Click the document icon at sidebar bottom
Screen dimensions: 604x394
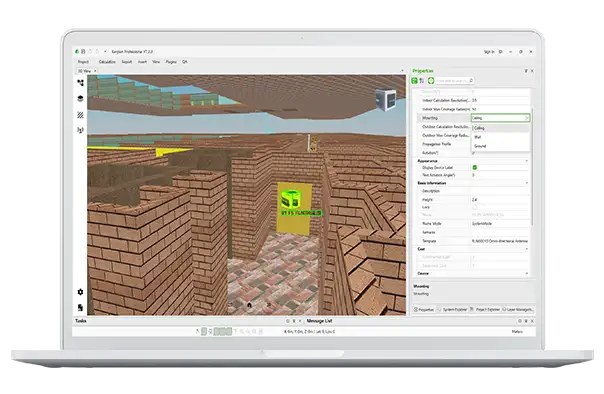pos(80,307)
